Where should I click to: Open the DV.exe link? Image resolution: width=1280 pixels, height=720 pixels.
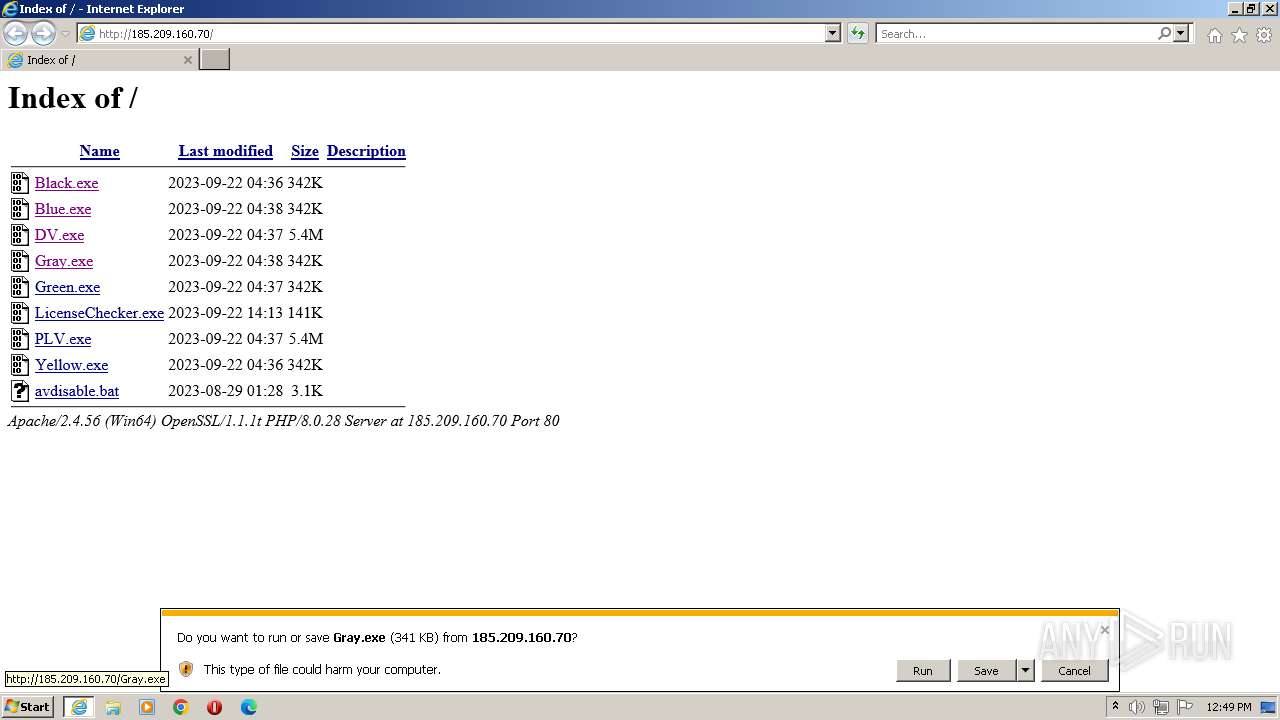pyautogui.click(x=59, y=235)
